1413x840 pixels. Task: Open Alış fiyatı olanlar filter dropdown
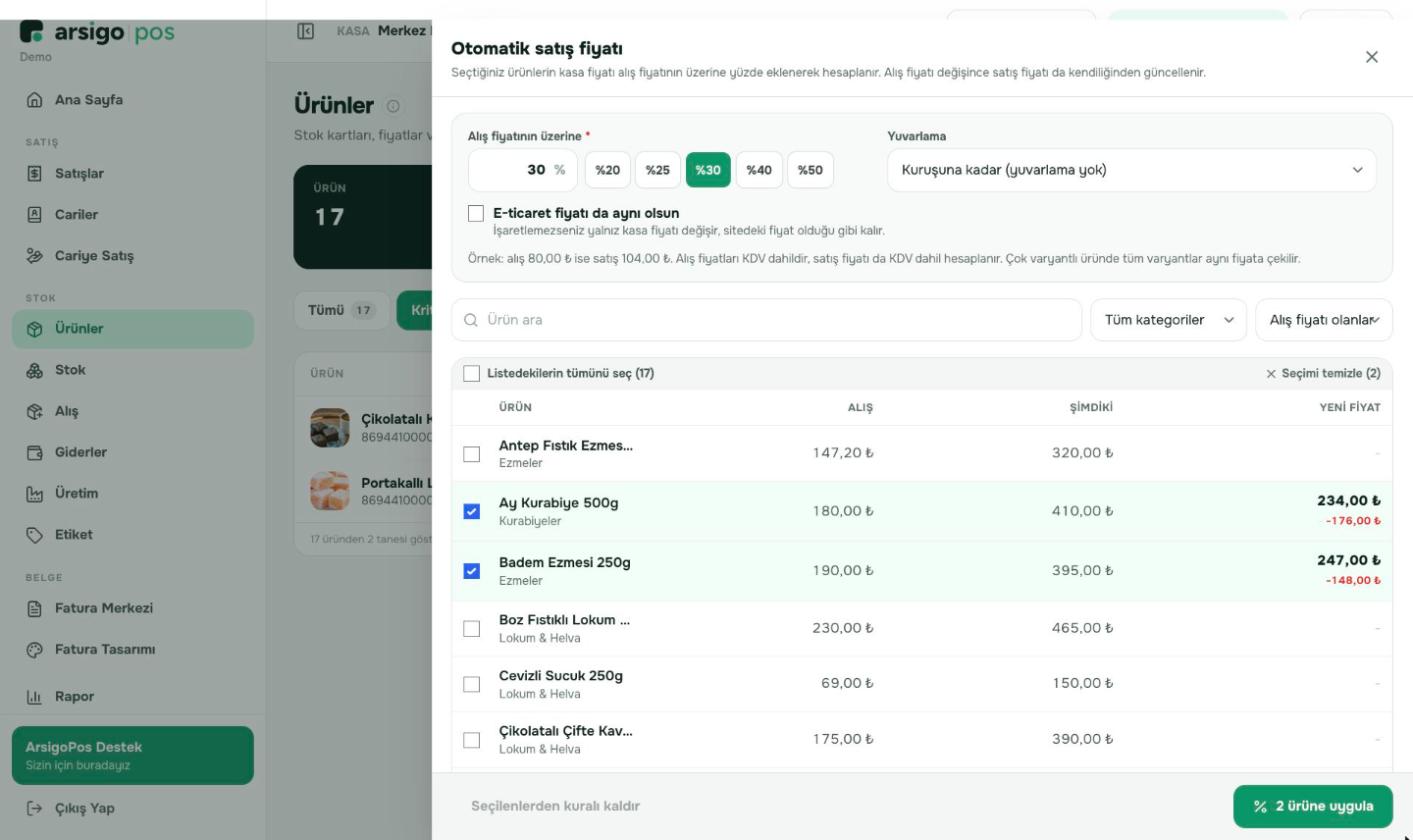click(1324, 320)
